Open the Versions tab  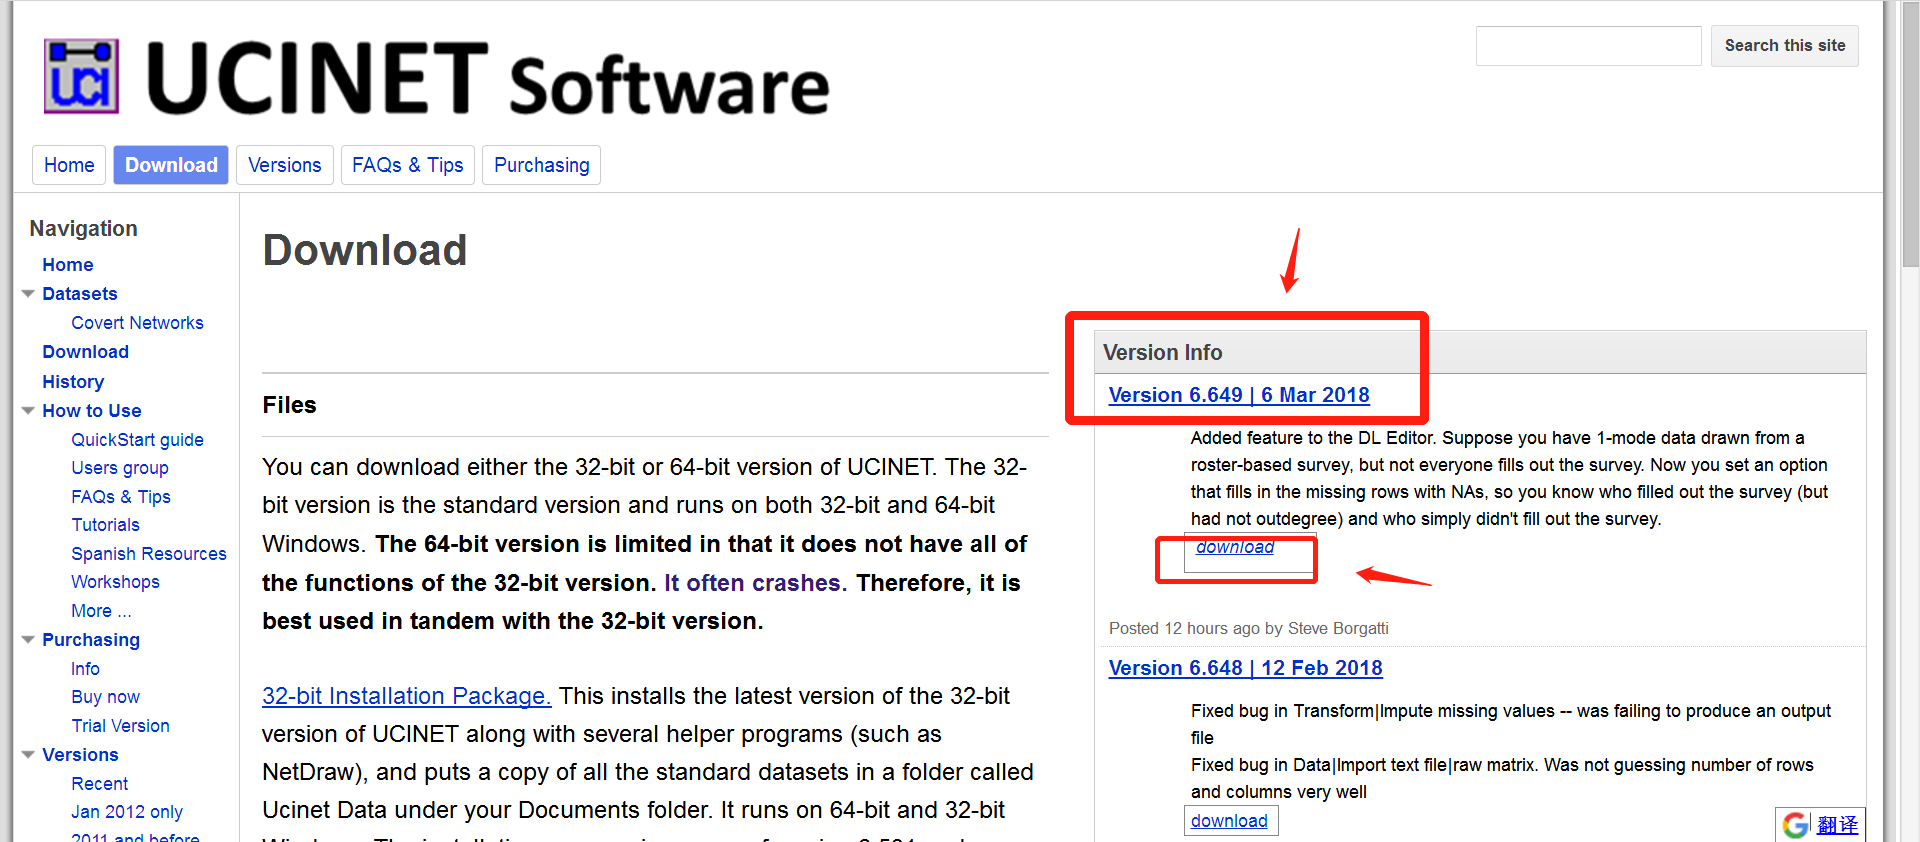click(x=285, y=165)
